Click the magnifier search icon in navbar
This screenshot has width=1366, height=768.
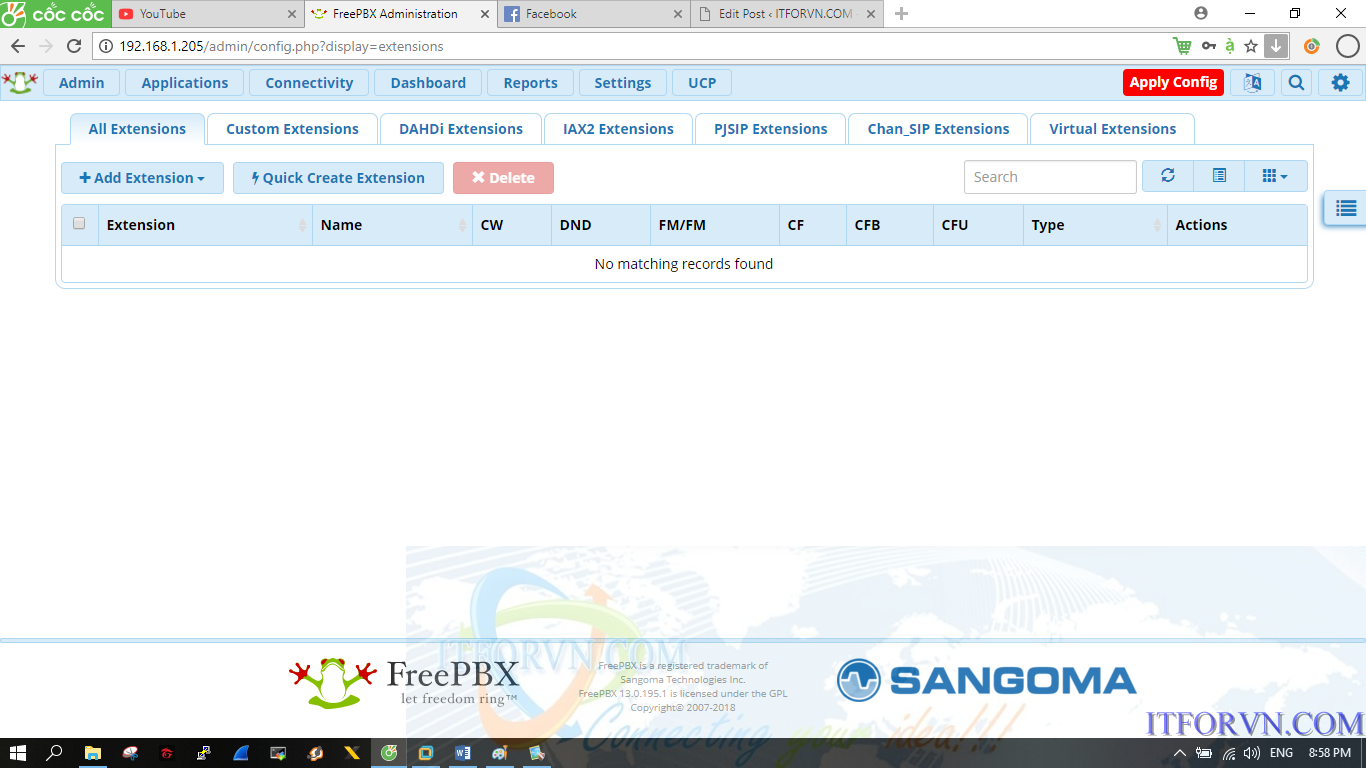pyautogui.click(x=1296, y=83)
